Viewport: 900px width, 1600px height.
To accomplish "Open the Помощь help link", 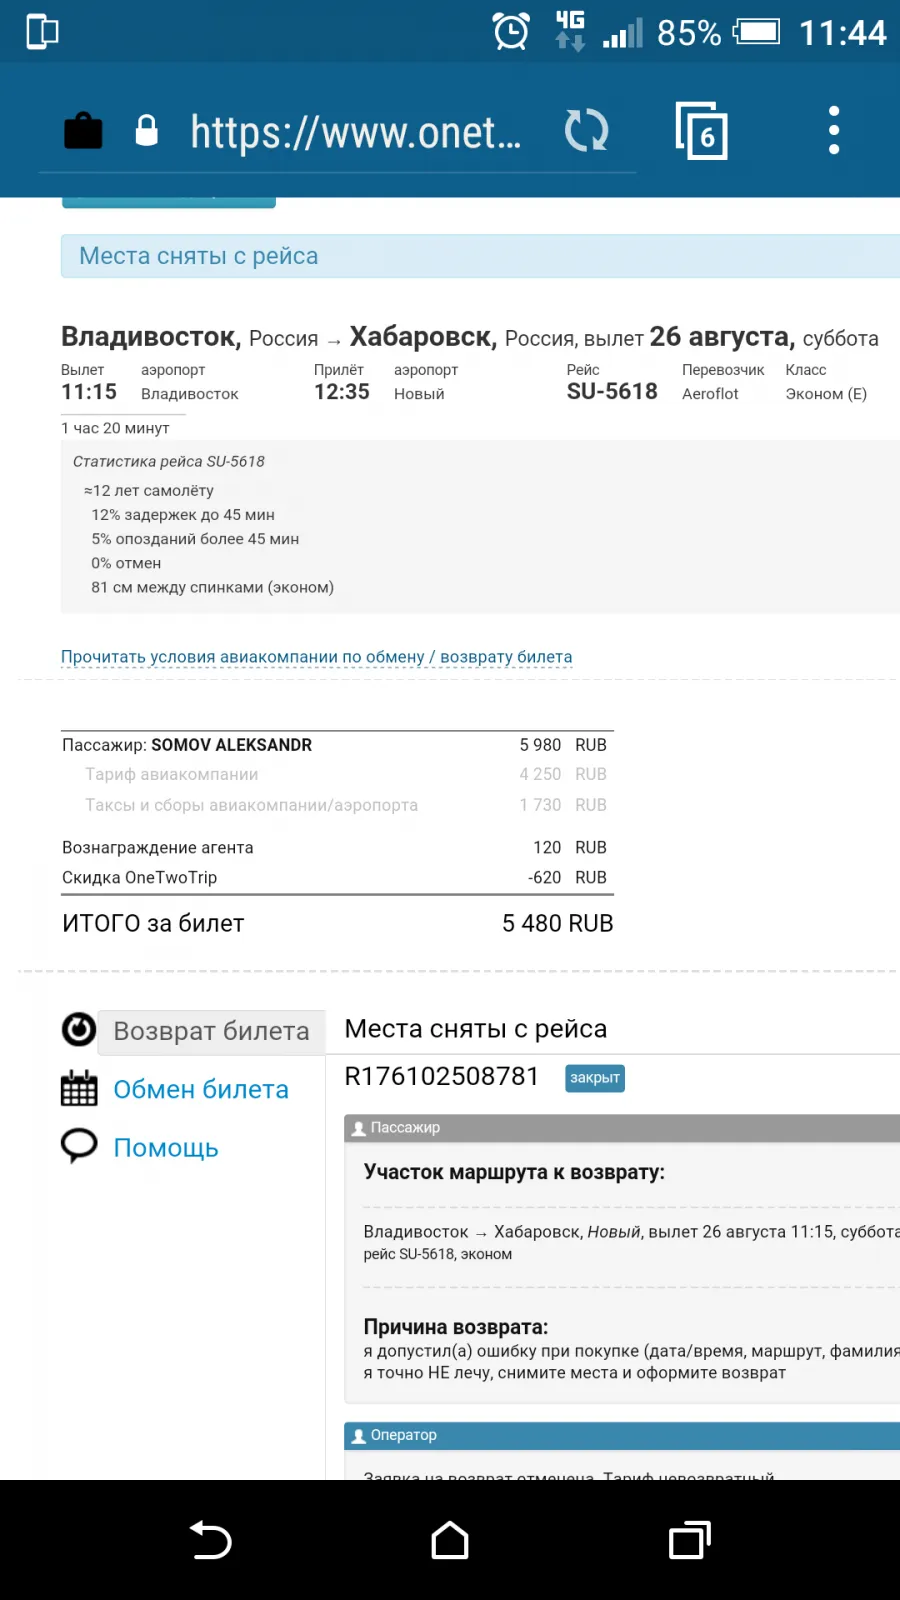I will (x=166, y=1148).
